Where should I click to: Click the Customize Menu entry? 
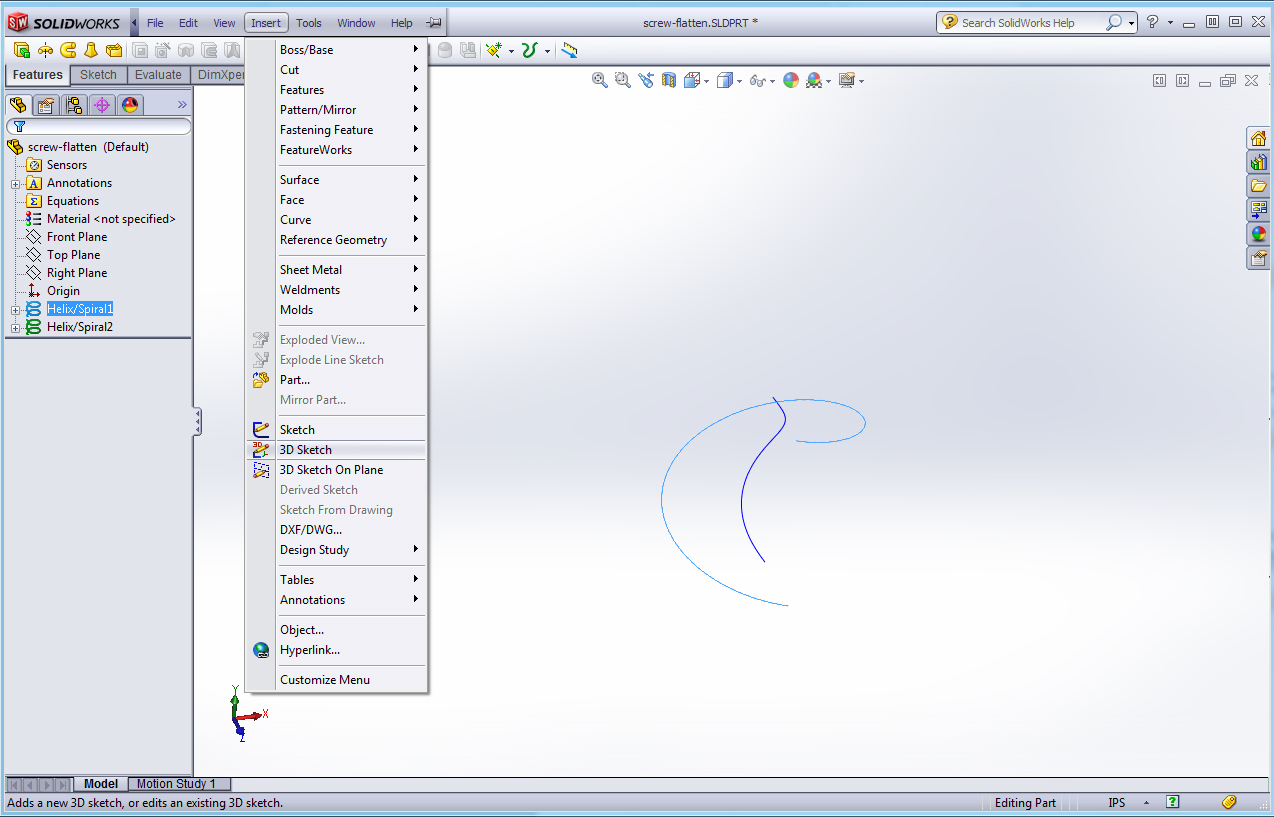click(324, 680)
